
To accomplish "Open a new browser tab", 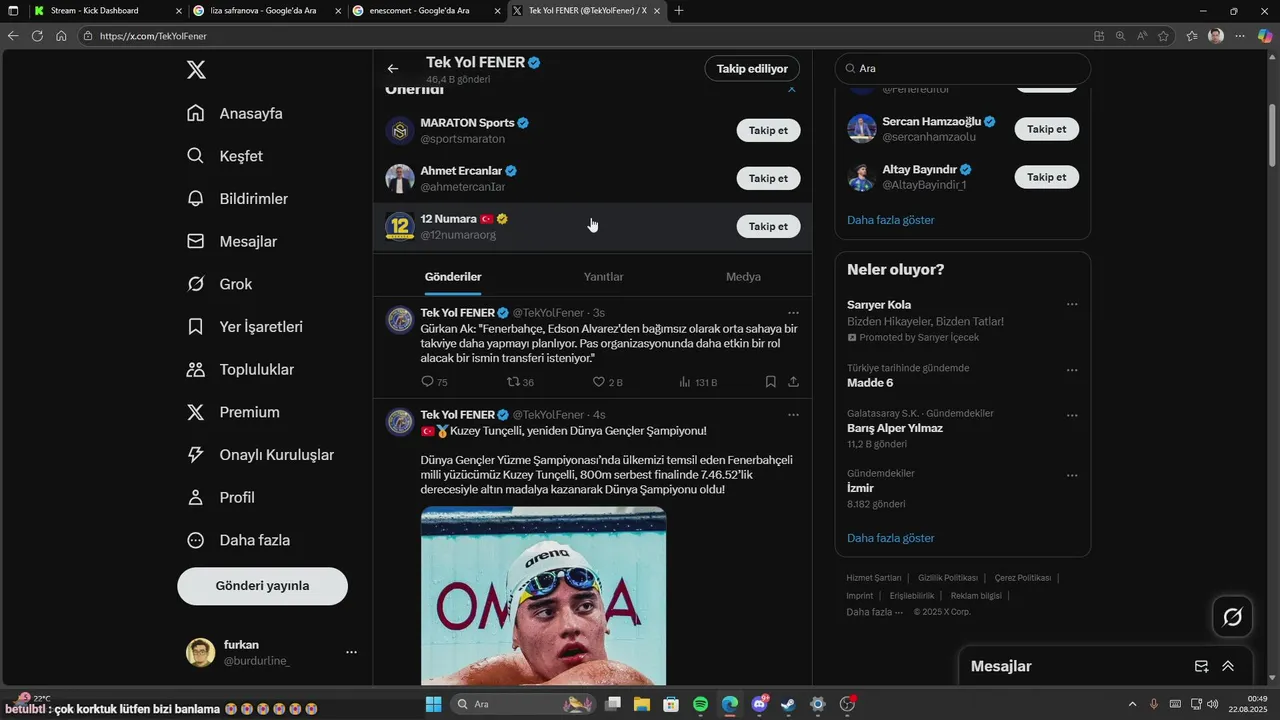I will click(679, 11).
